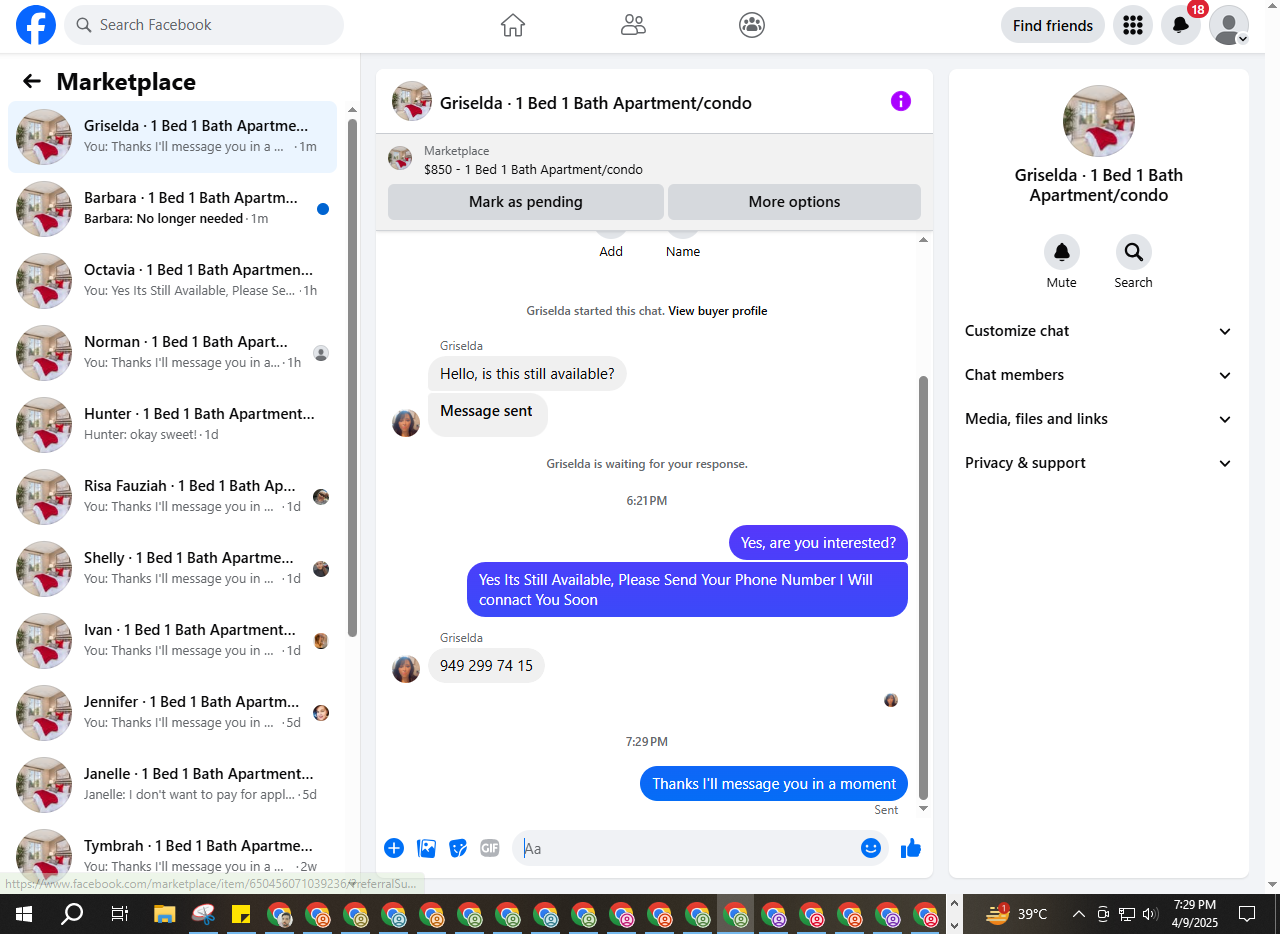This screenshot has width=1280, height=934.
Task: Open the Risa Fauziah conversation
Action: click(x=172, y=497)
